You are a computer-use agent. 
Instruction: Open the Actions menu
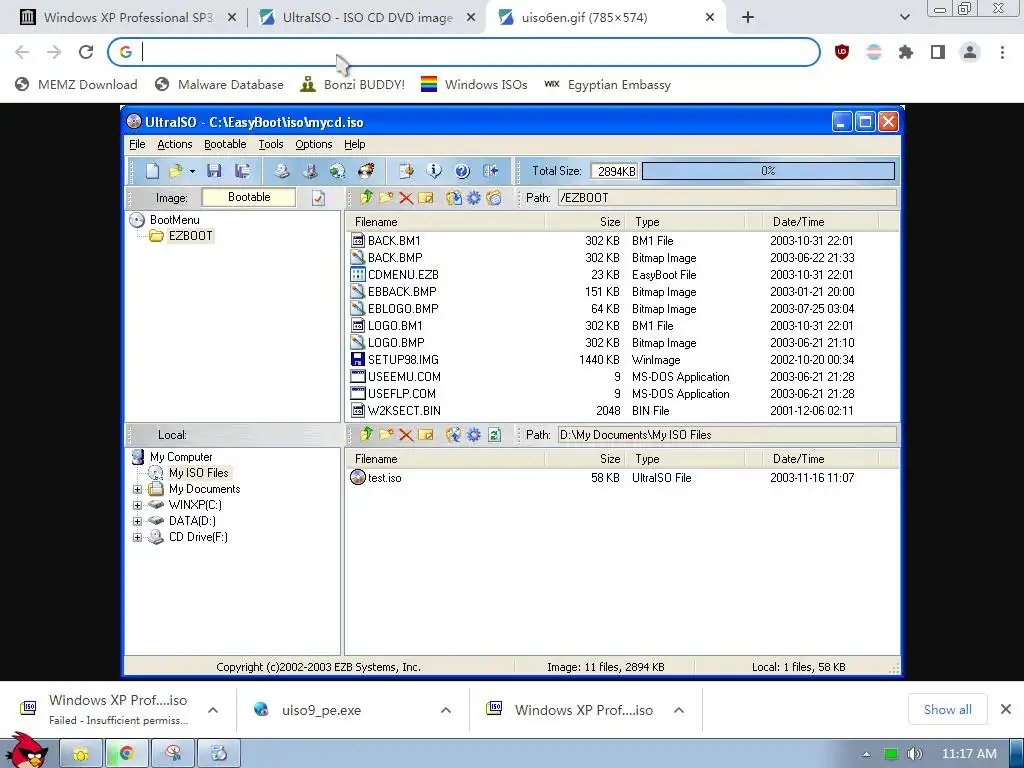174,144
